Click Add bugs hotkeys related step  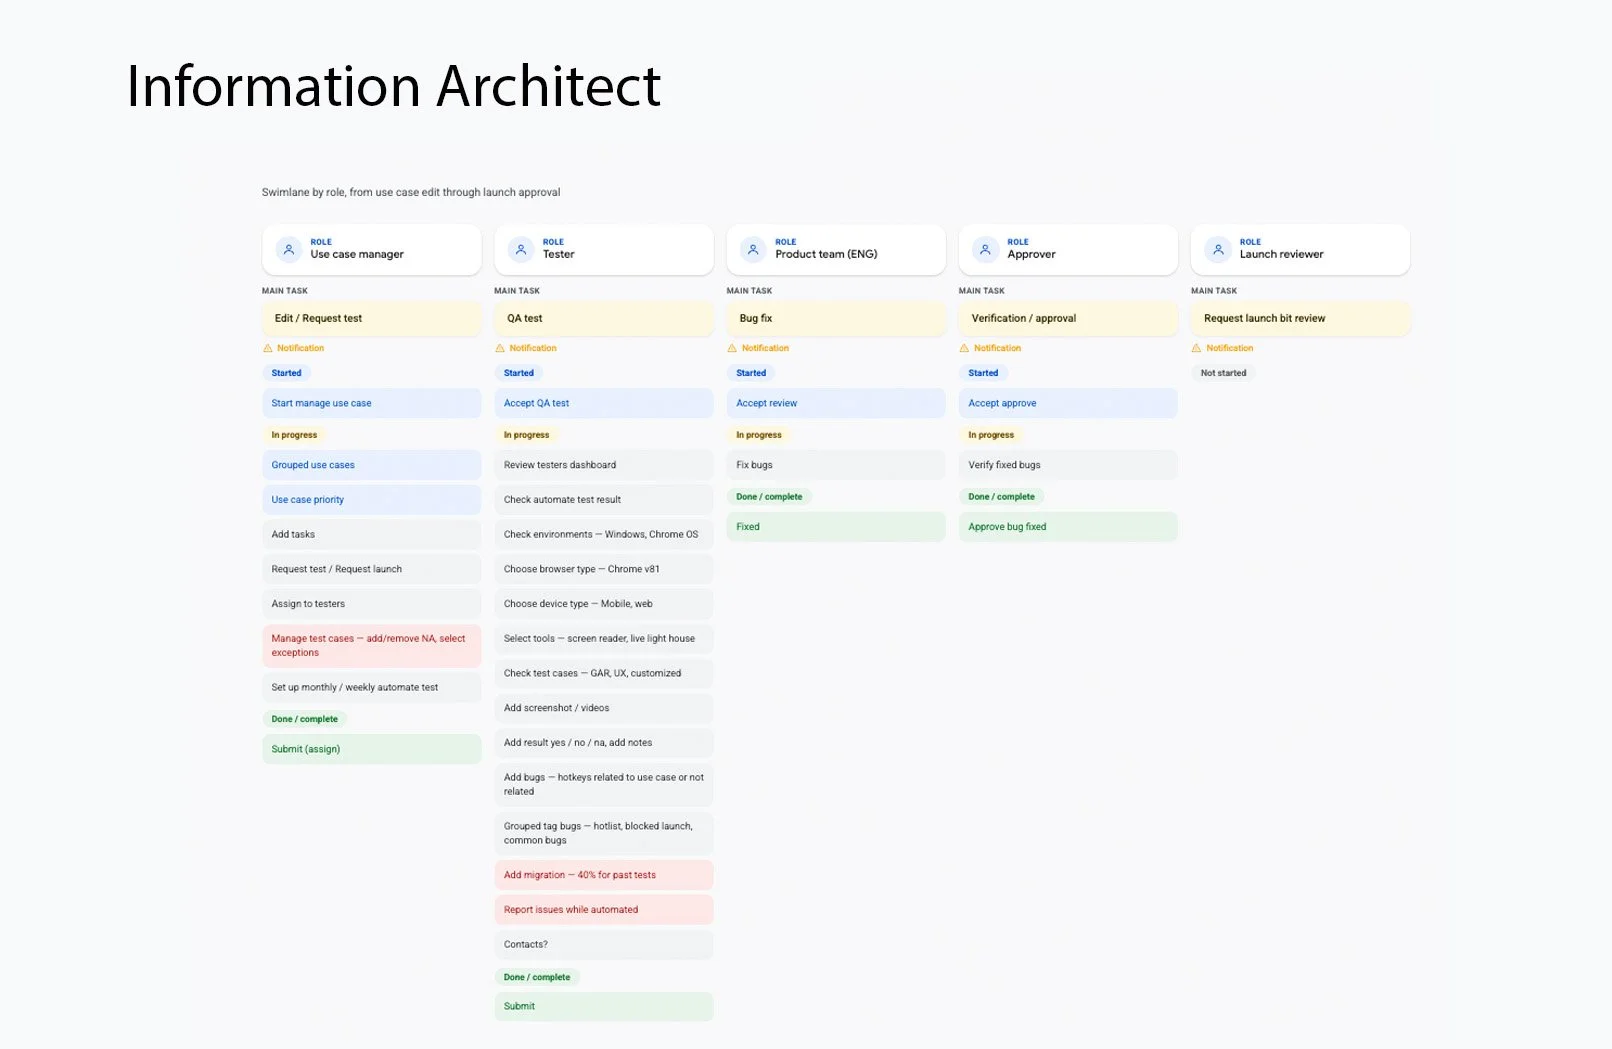click(604, 784)
